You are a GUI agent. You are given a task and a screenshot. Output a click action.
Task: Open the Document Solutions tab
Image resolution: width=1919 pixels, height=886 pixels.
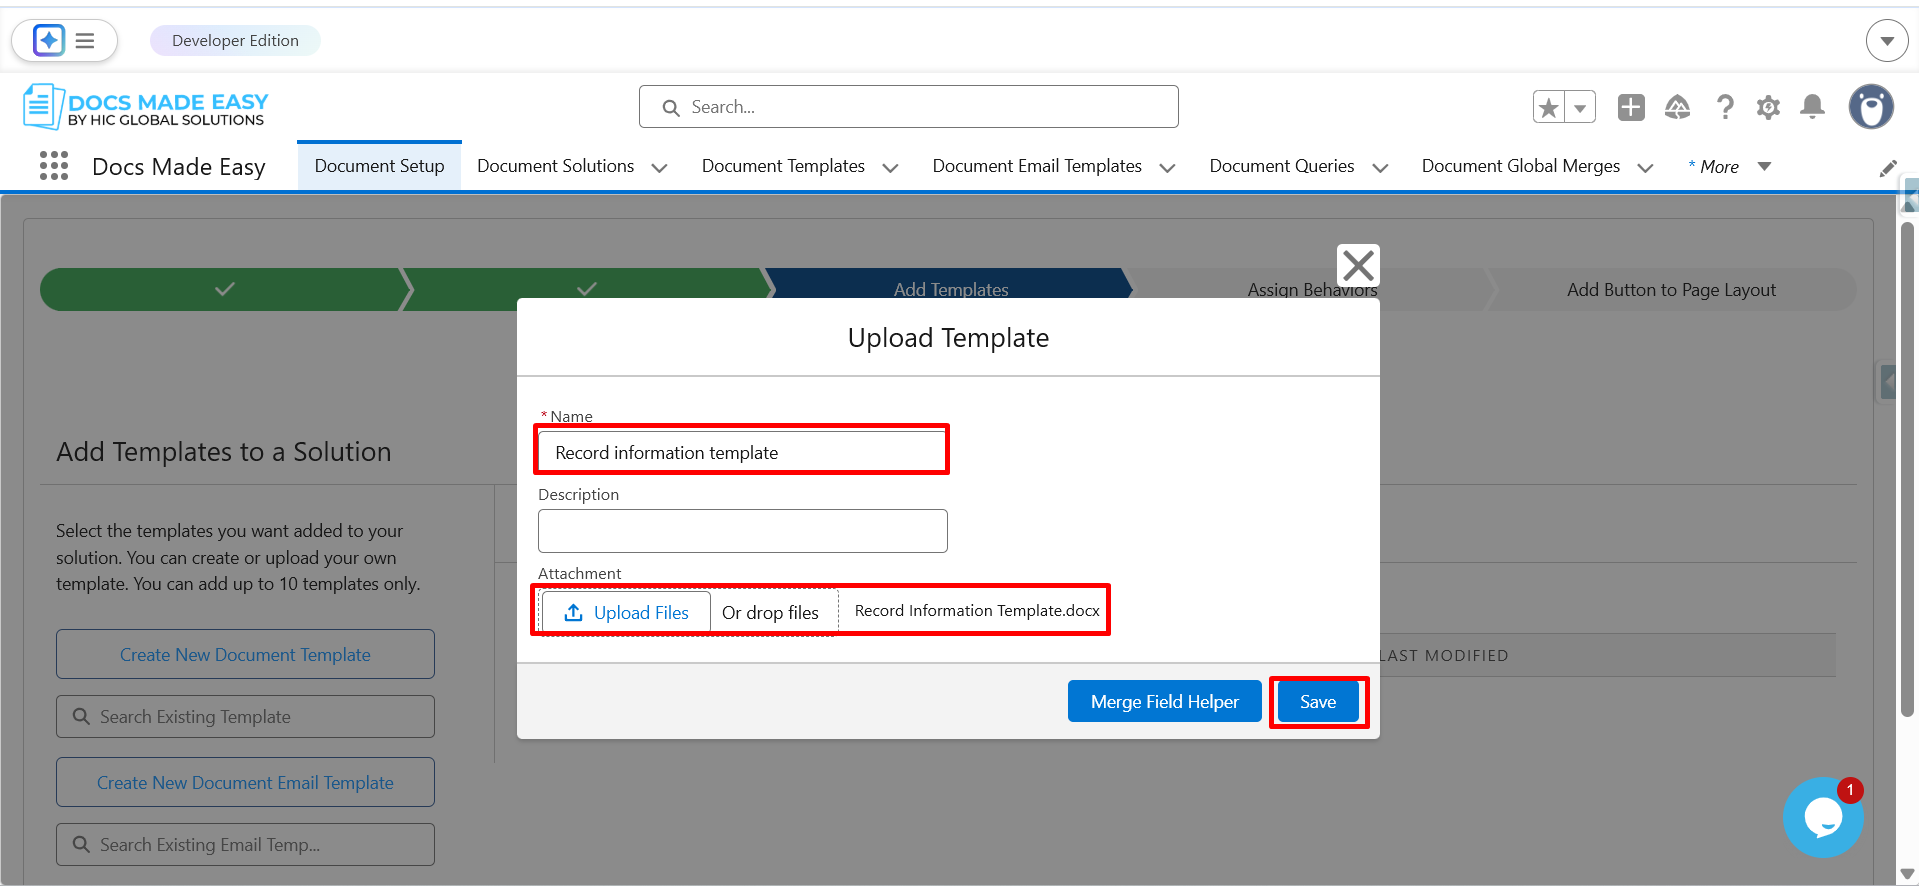555,166
